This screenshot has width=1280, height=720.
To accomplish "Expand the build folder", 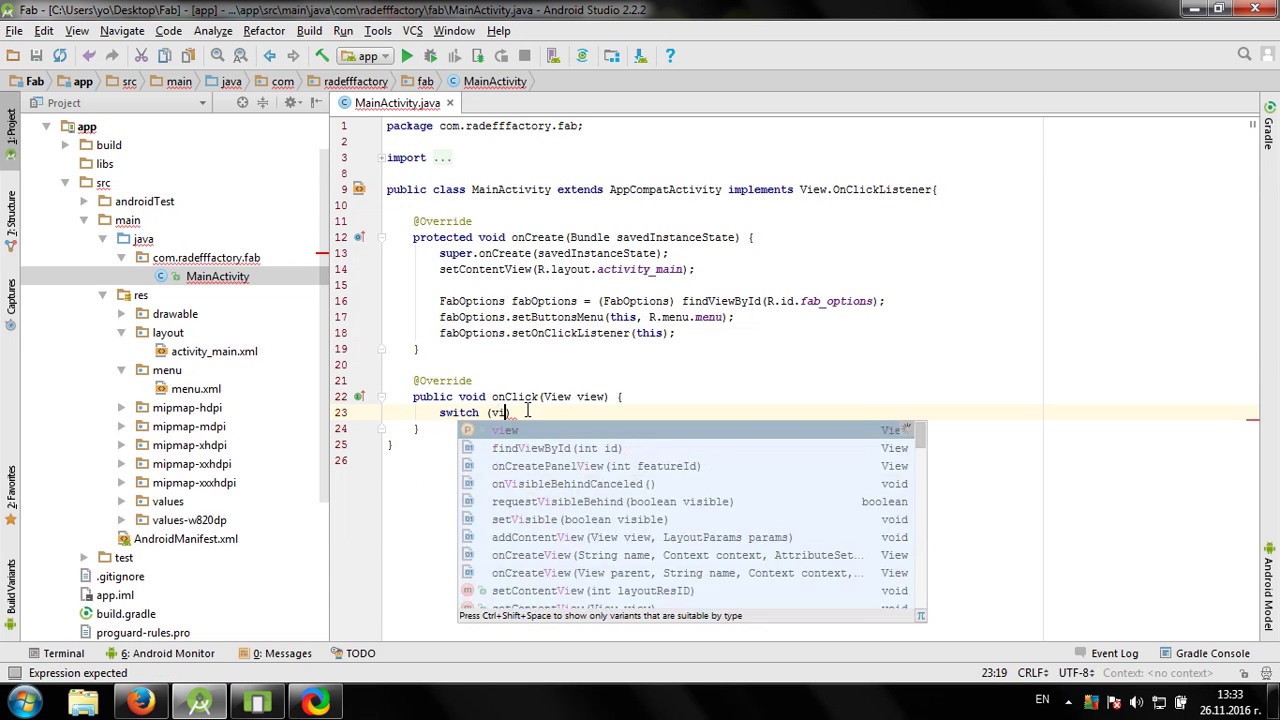I will click(65, 145).
